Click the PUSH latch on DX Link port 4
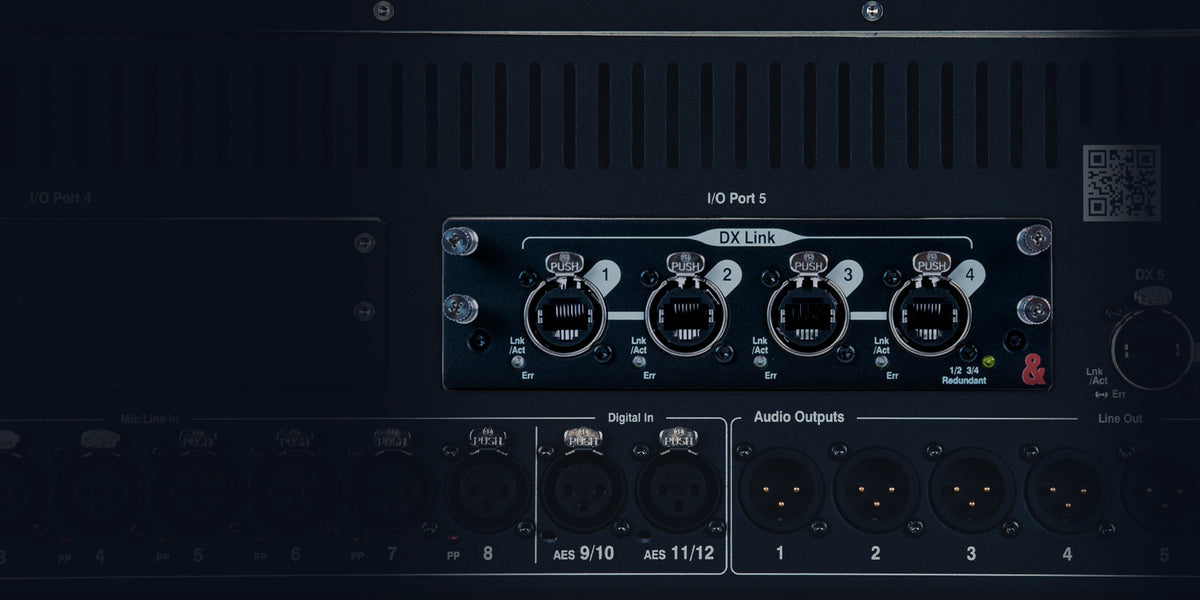 (x=931, y=264)
